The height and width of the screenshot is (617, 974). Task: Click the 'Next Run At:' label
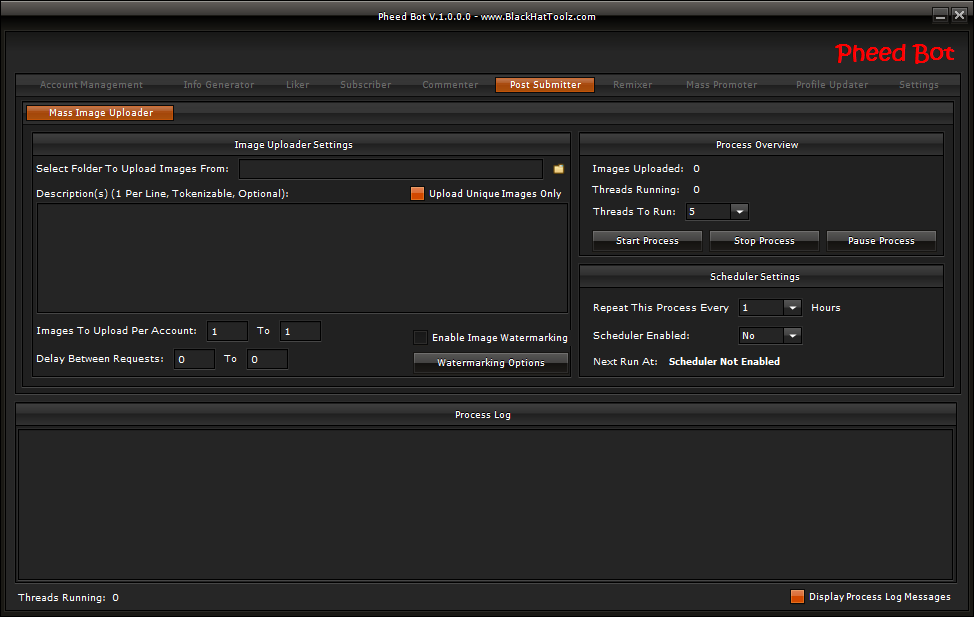tap(625, 362)
